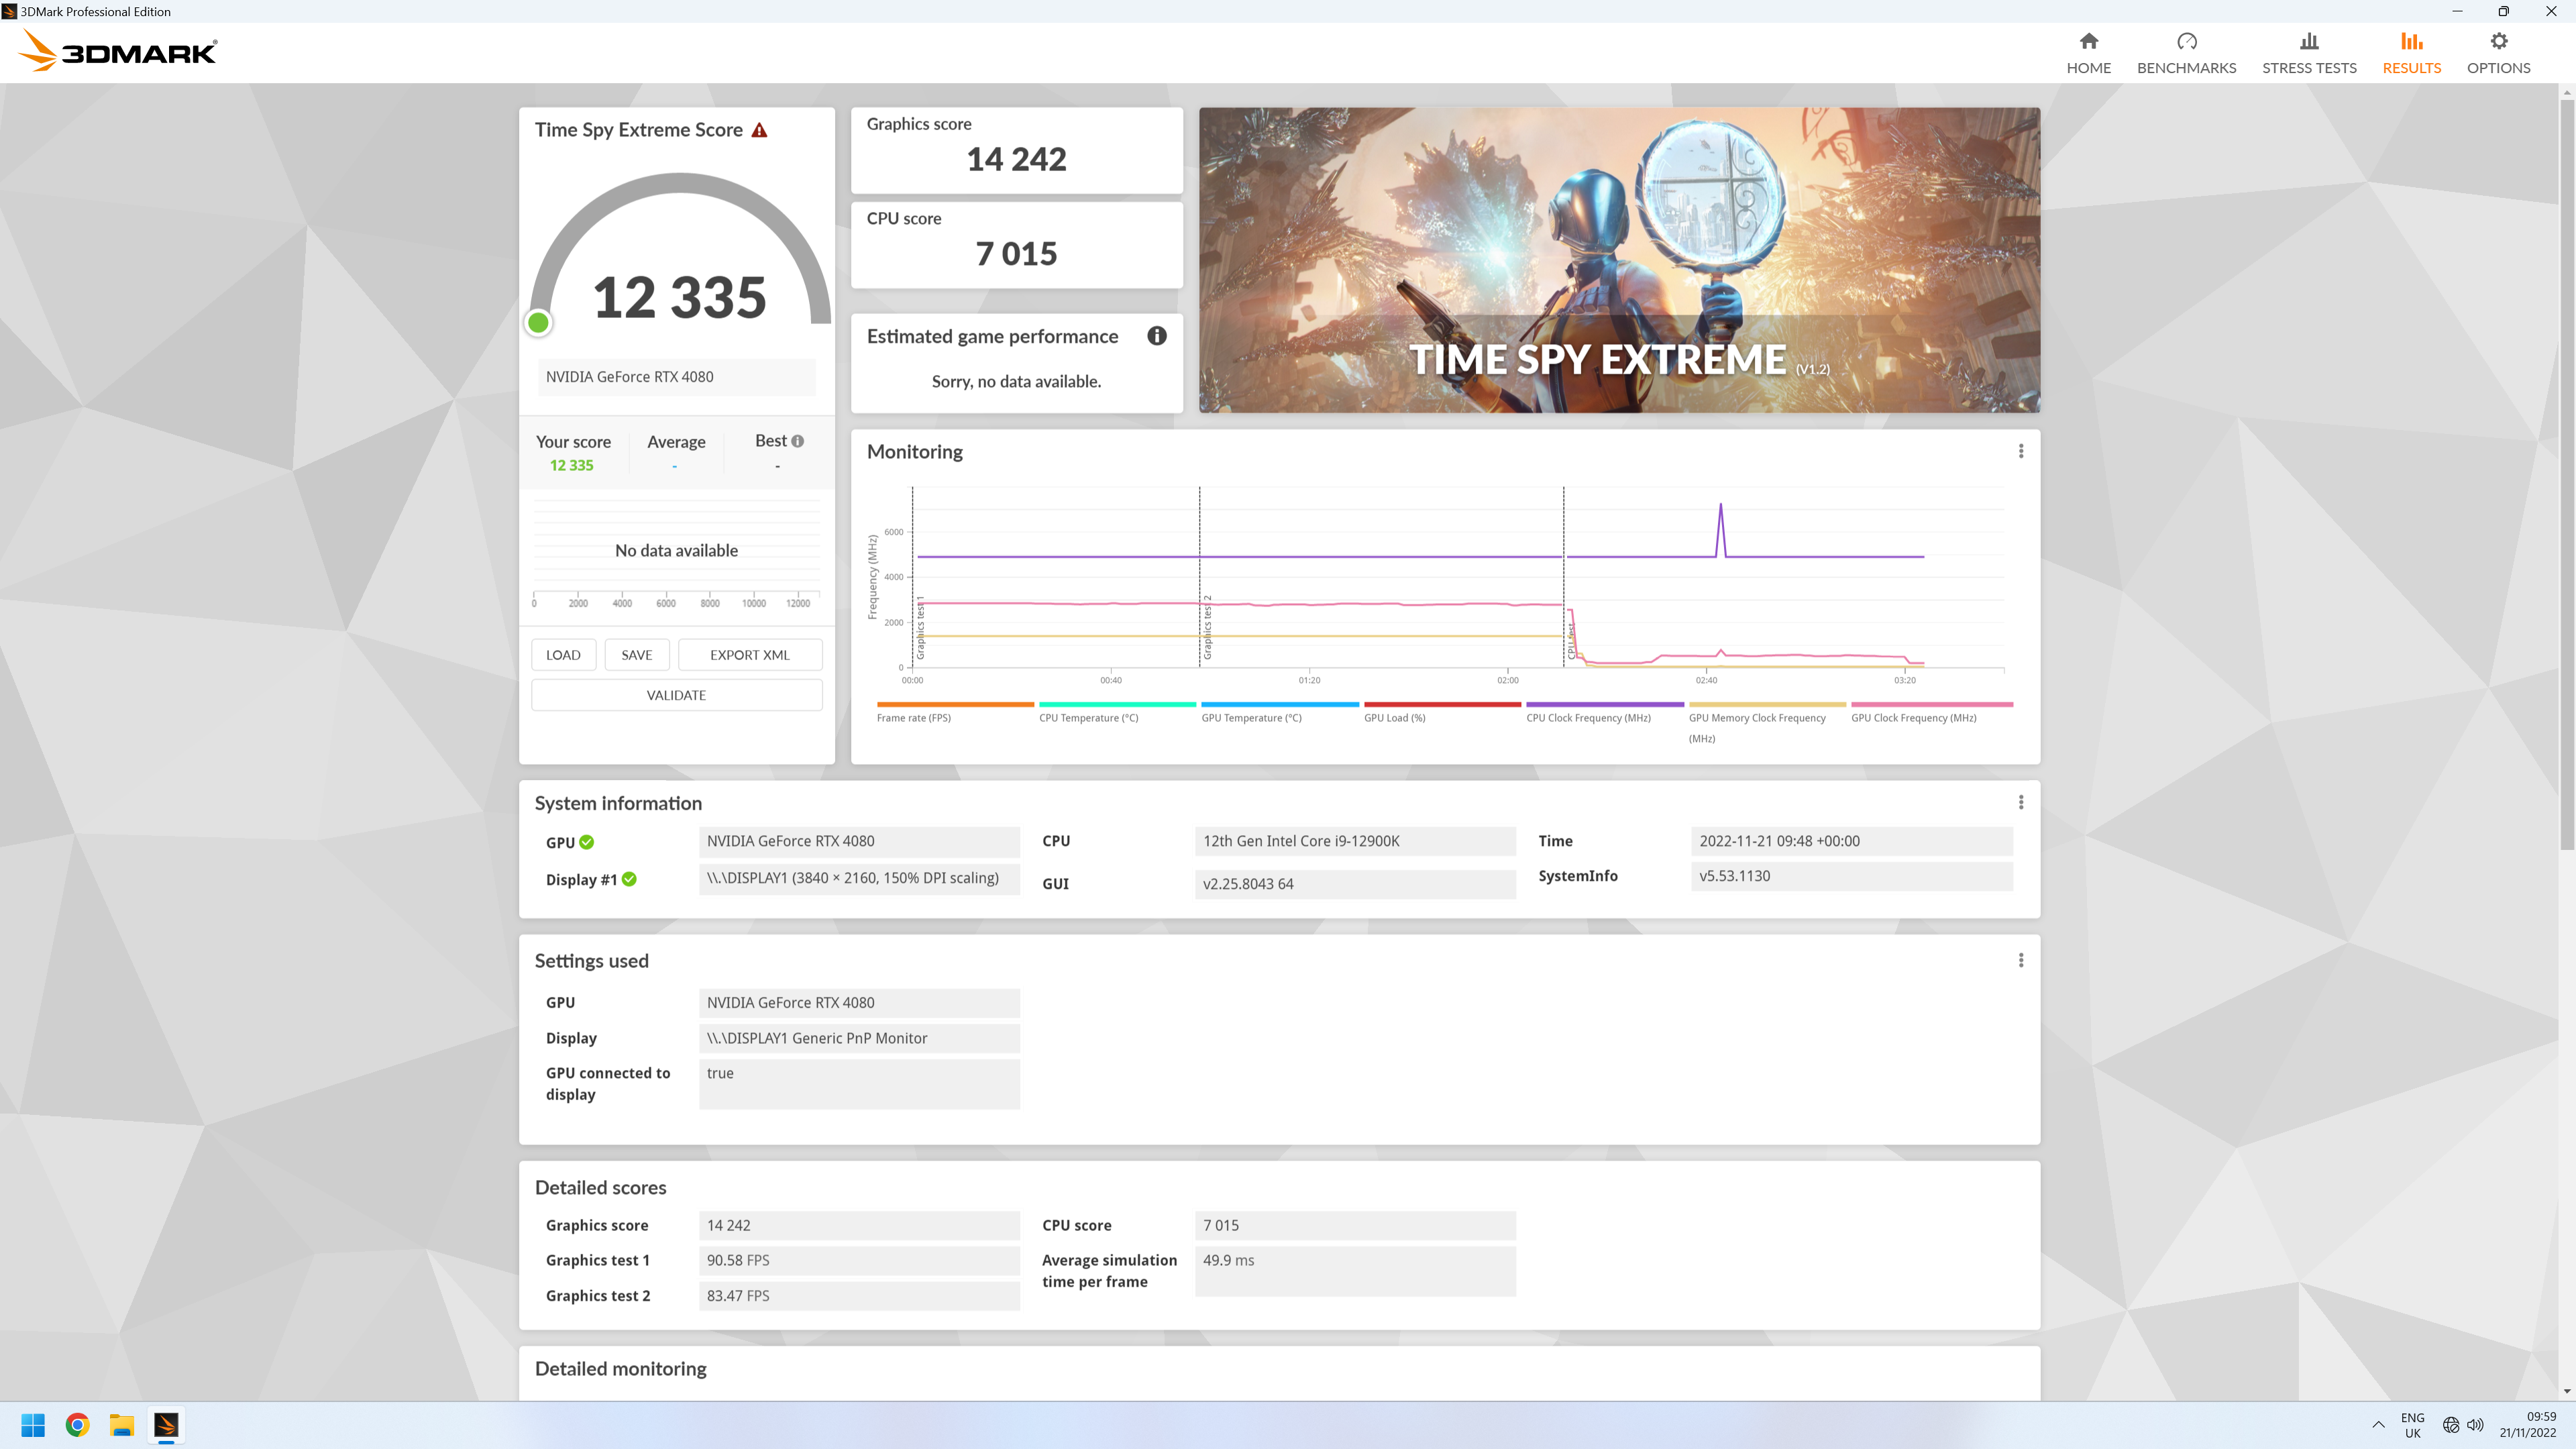
Task: Click Display #1 green checkmark icon
Action: click(629, 879)
